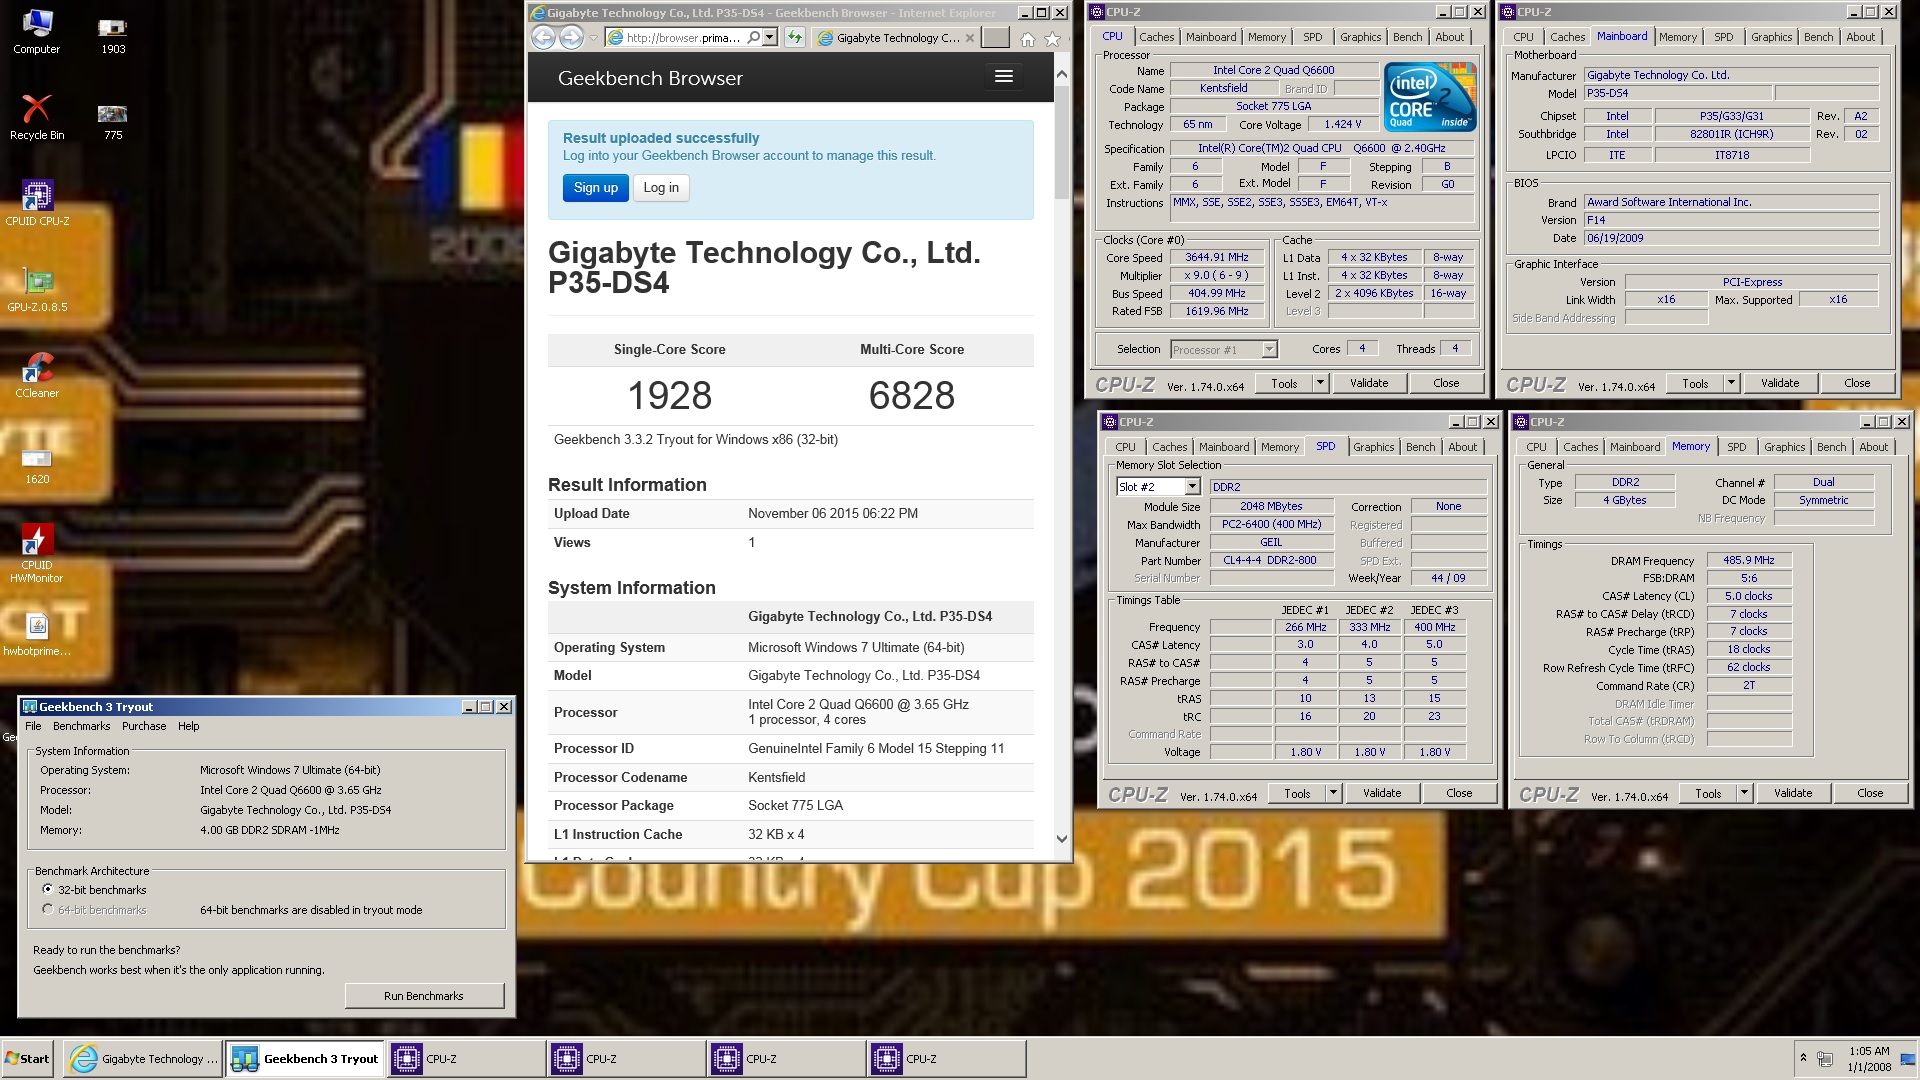The image size is (1920, 1080).
Task: Open Tools dropdown arrow in Memory window
Action: click(x=1744, y=793)
